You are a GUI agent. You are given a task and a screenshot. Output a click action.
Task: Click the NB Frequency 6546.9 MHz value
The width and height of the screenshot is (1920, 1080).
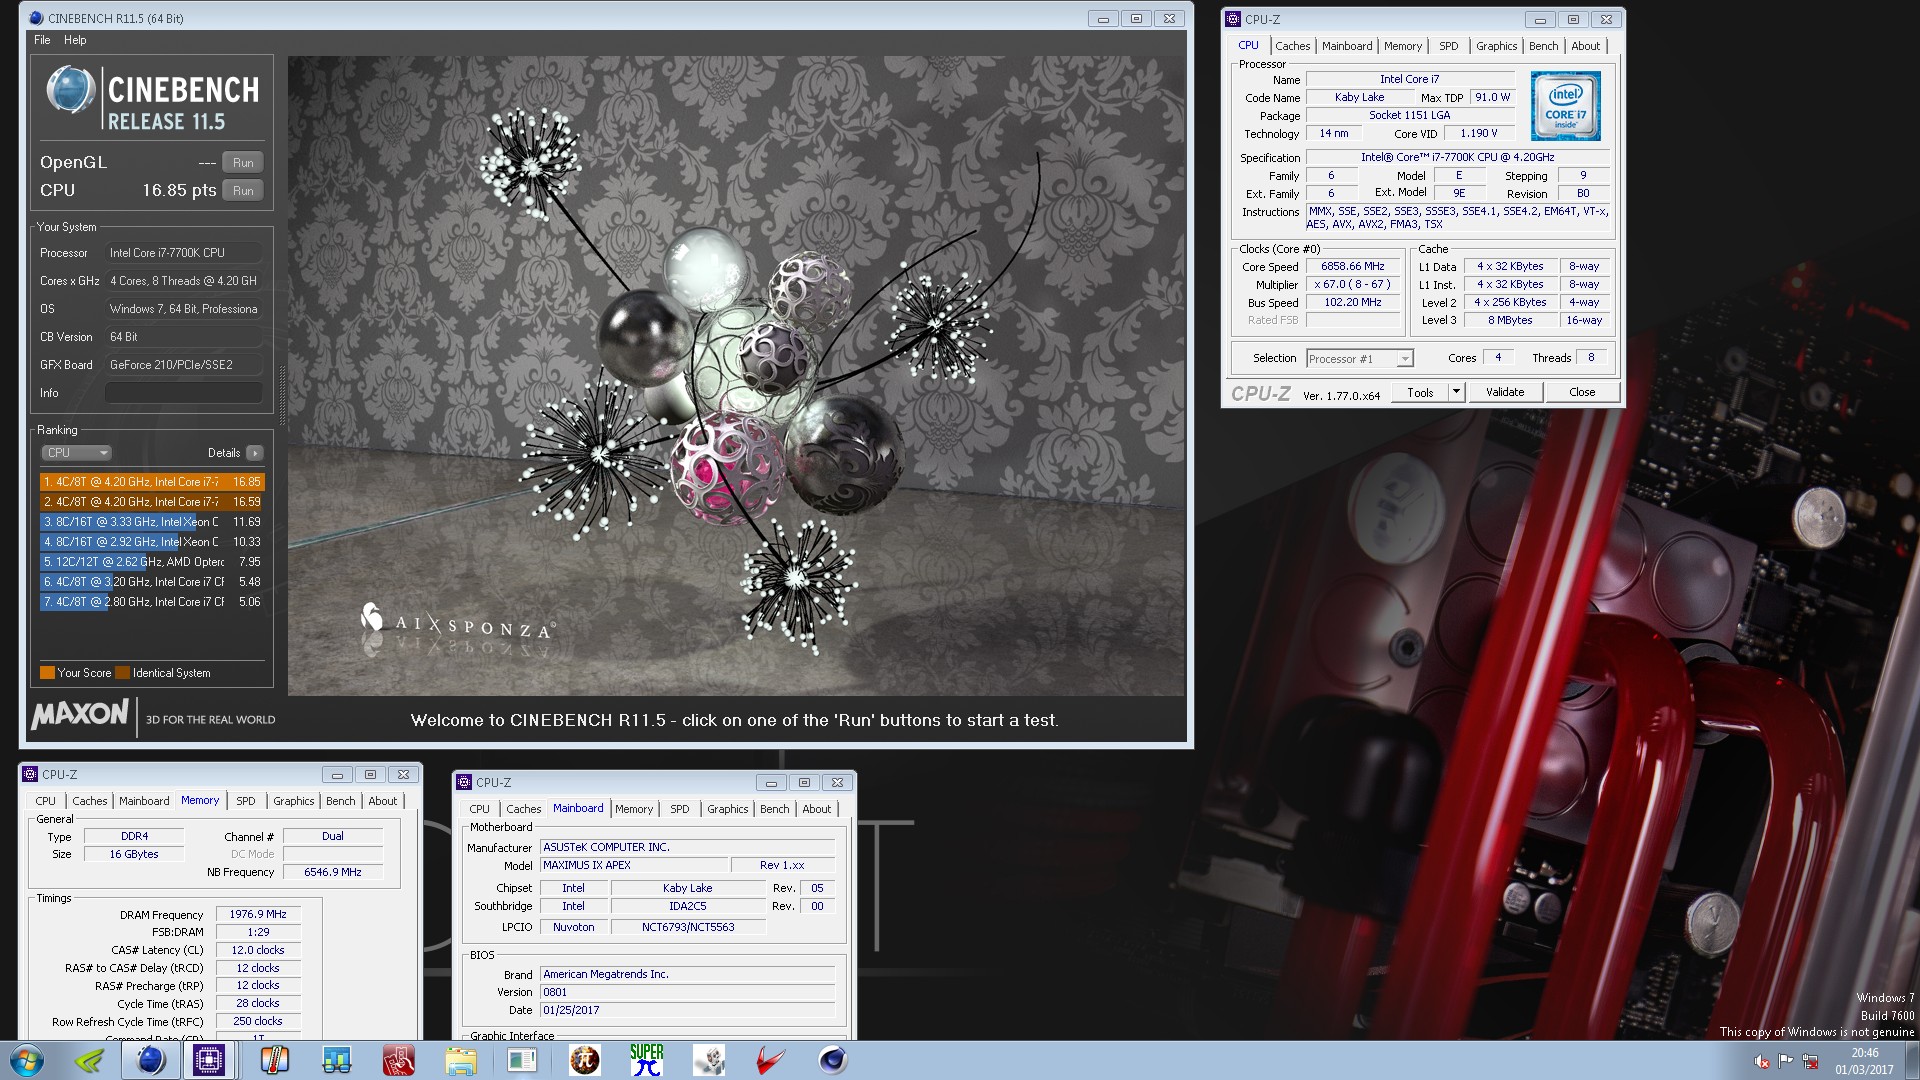pos(333,872)
